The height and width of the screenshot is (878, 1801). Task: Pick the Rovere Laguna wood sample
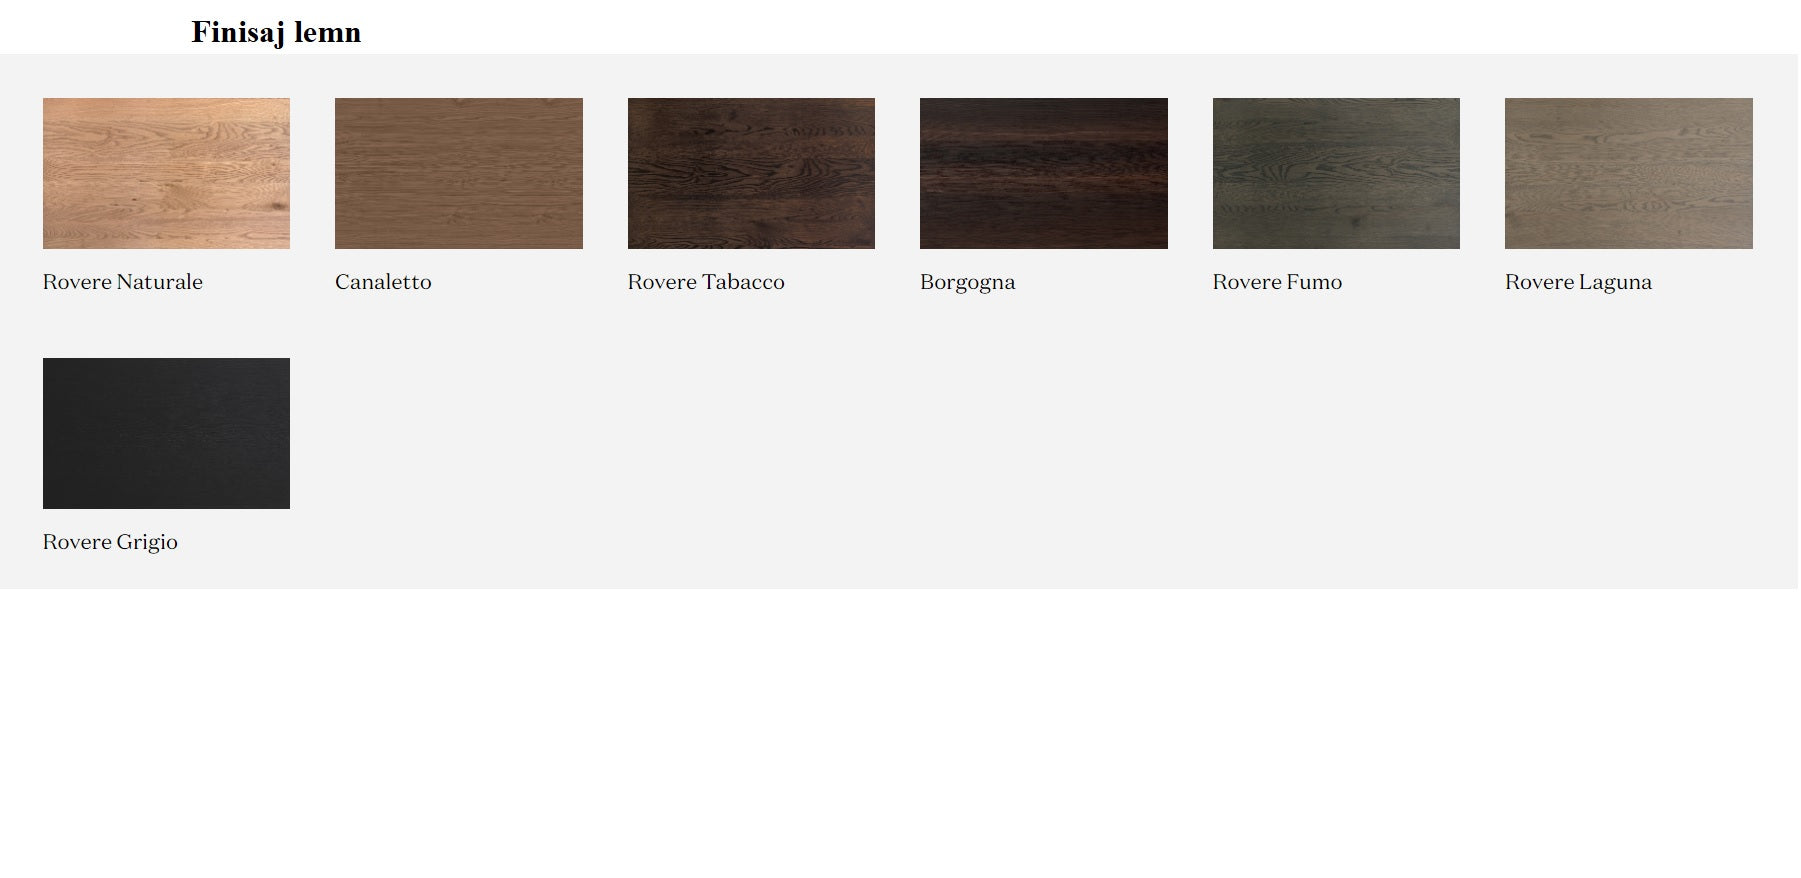(x=1628, y=173)
